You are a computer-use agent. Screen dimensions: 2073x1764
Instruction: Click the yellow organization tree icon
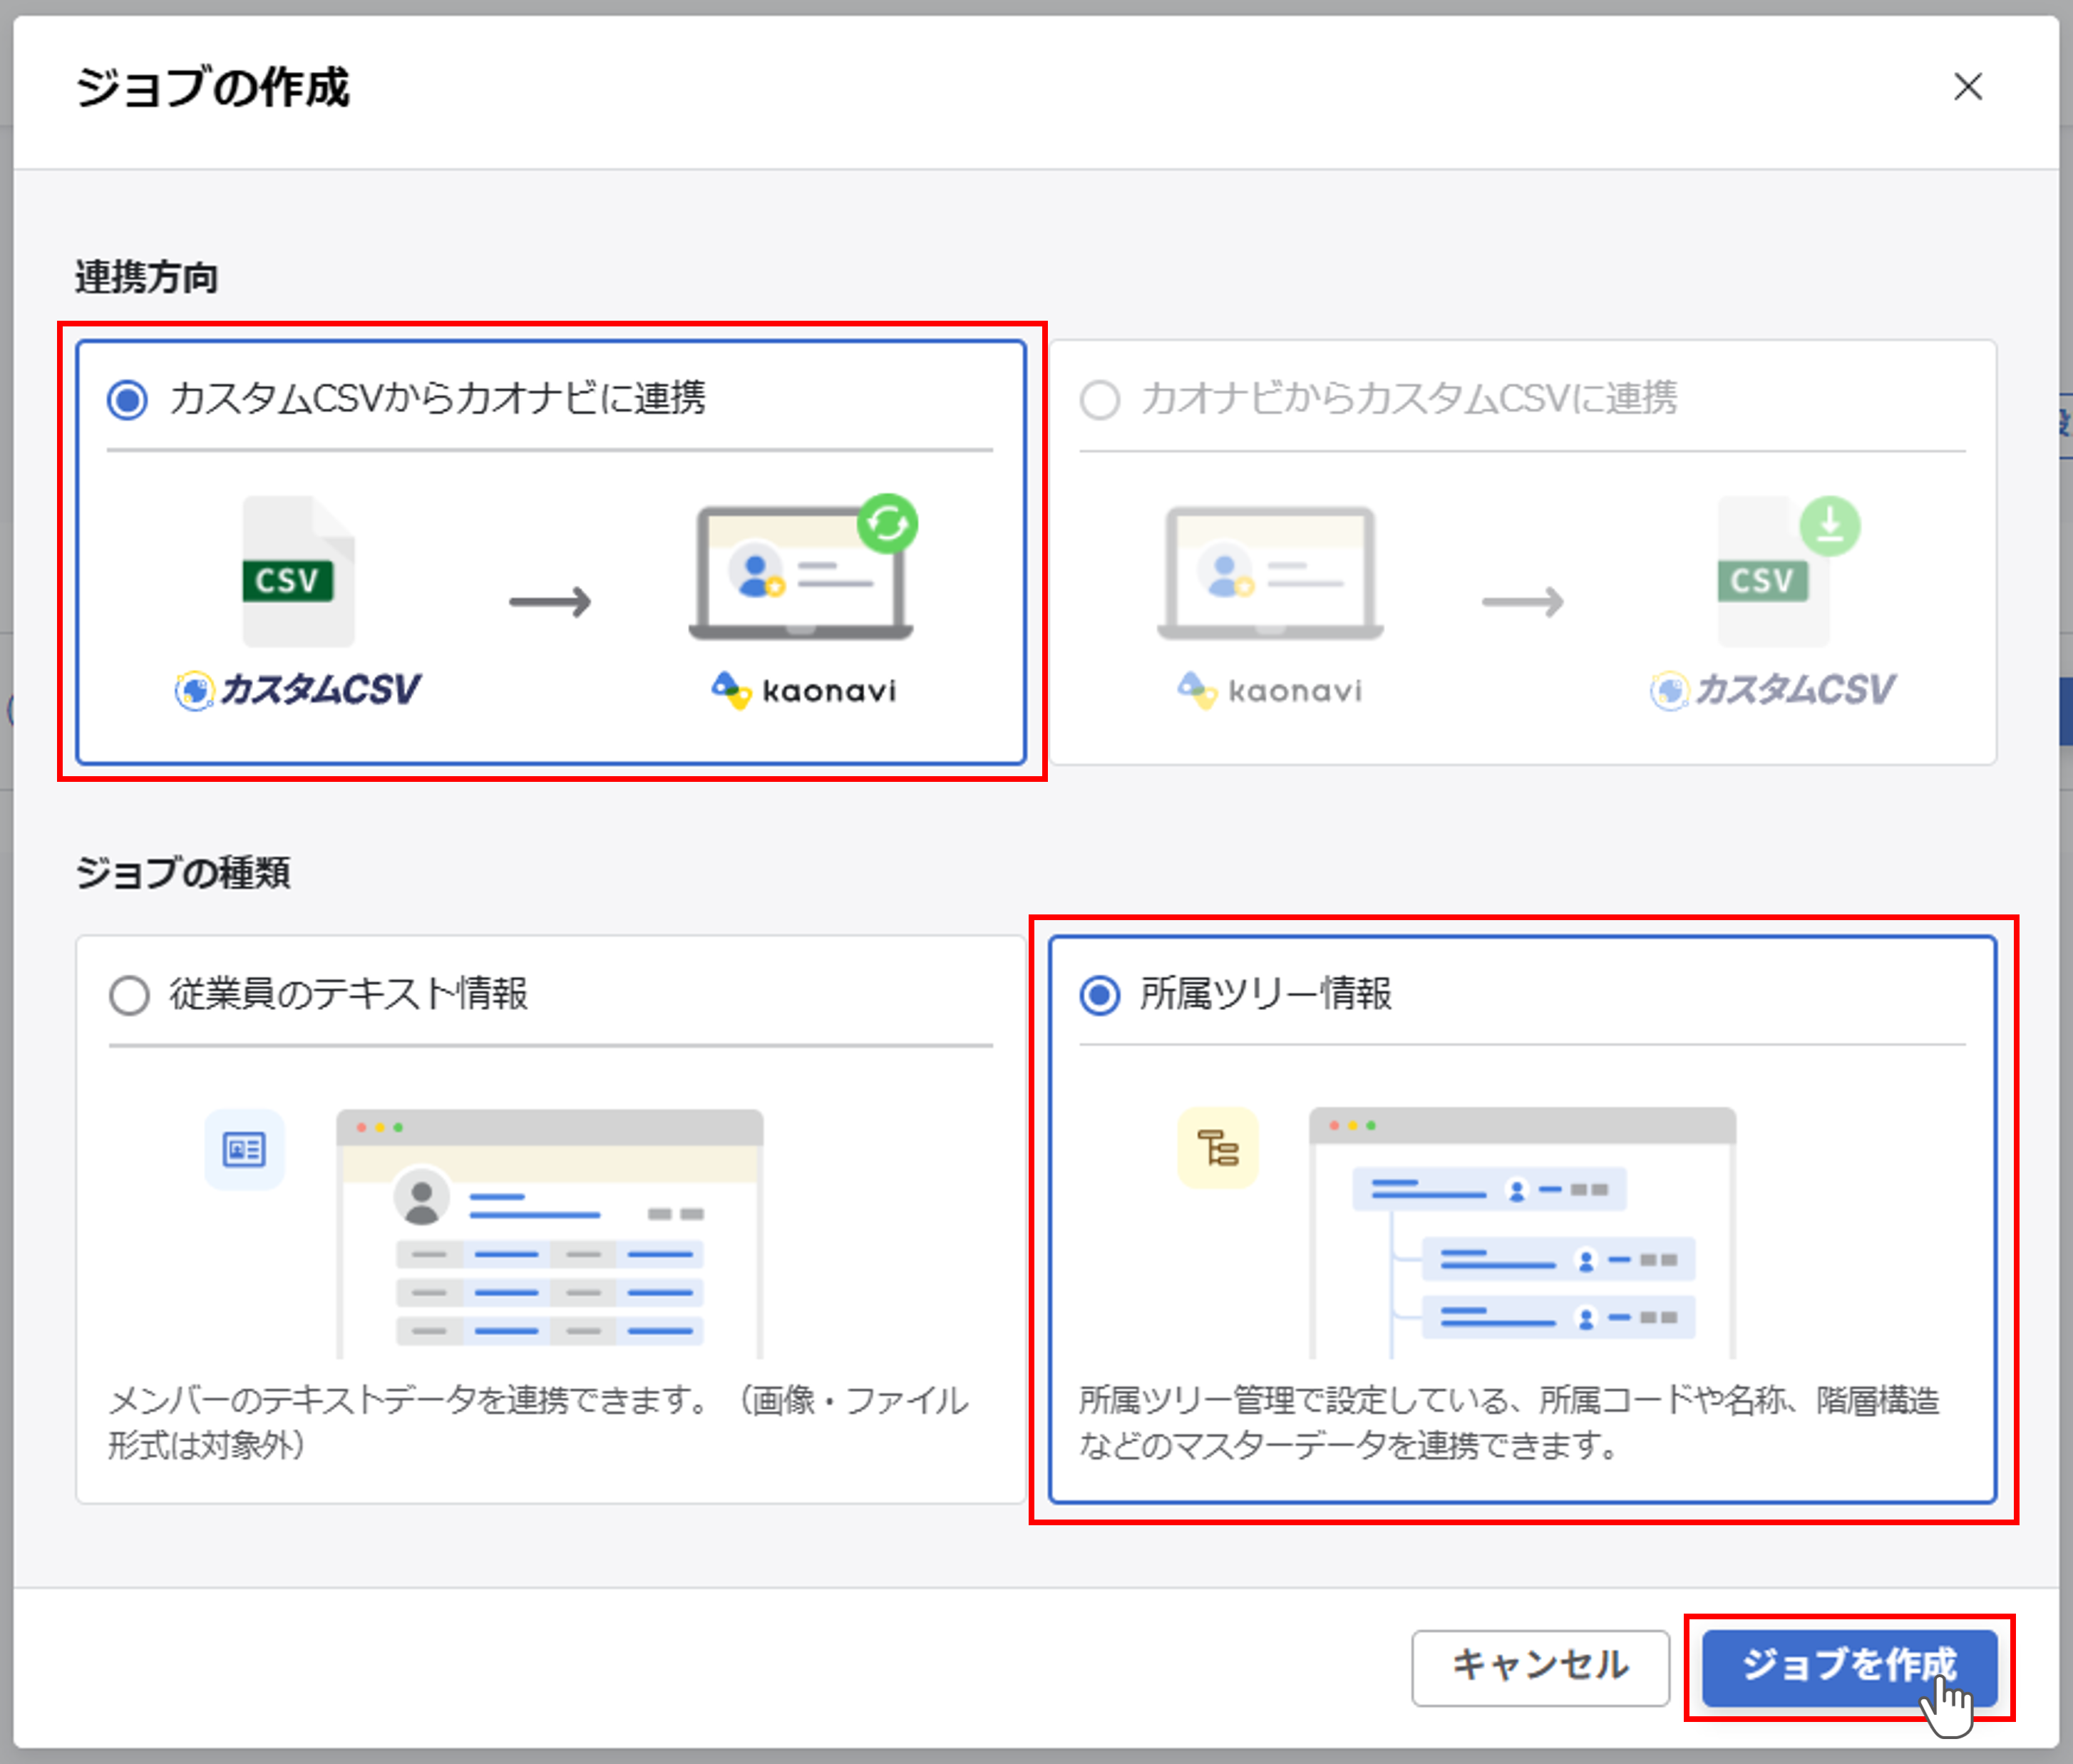[1217, 1148]
